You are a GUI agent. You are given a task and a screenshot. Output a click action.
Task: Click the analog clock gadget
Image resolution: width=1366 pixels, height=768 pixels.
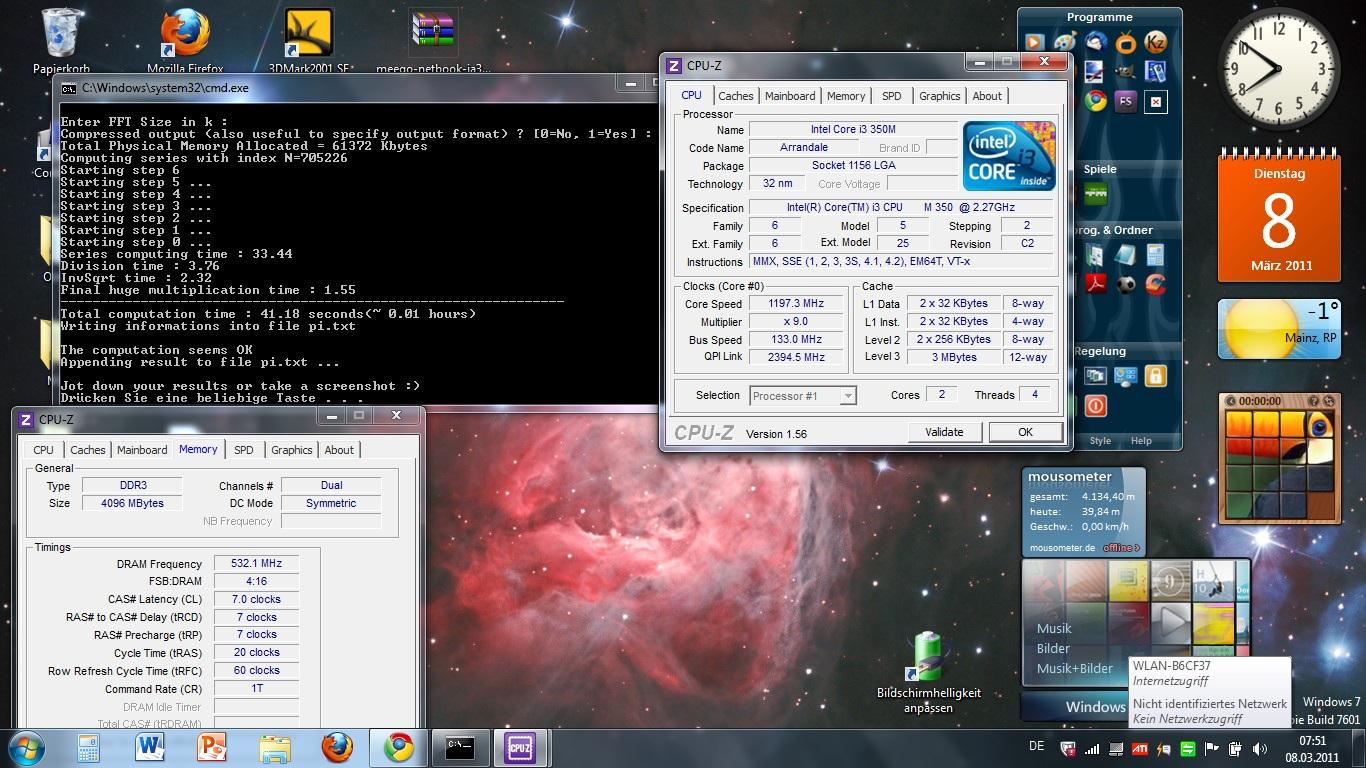pos(1279,70)
